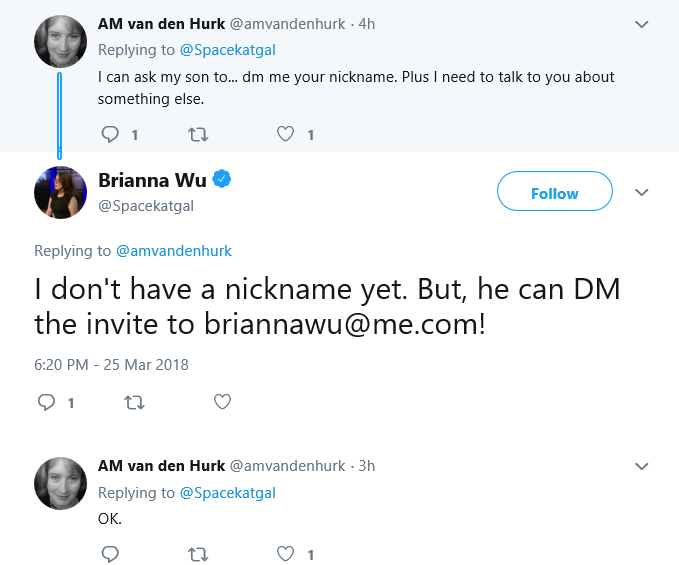Screen dimensions: 679x565
Task: Follow Brianna Wu
Action: point(555,191)
